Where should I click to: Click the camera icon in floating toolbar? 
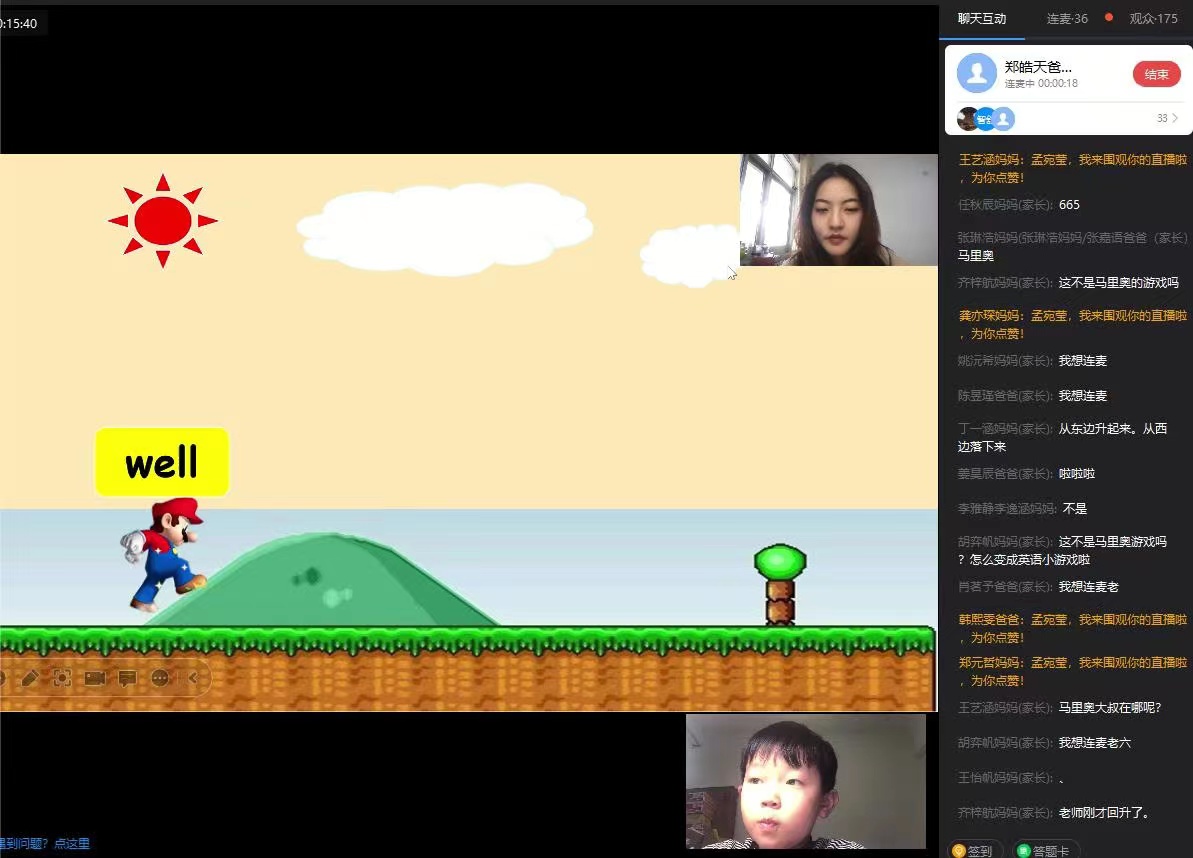coord(95,678)
